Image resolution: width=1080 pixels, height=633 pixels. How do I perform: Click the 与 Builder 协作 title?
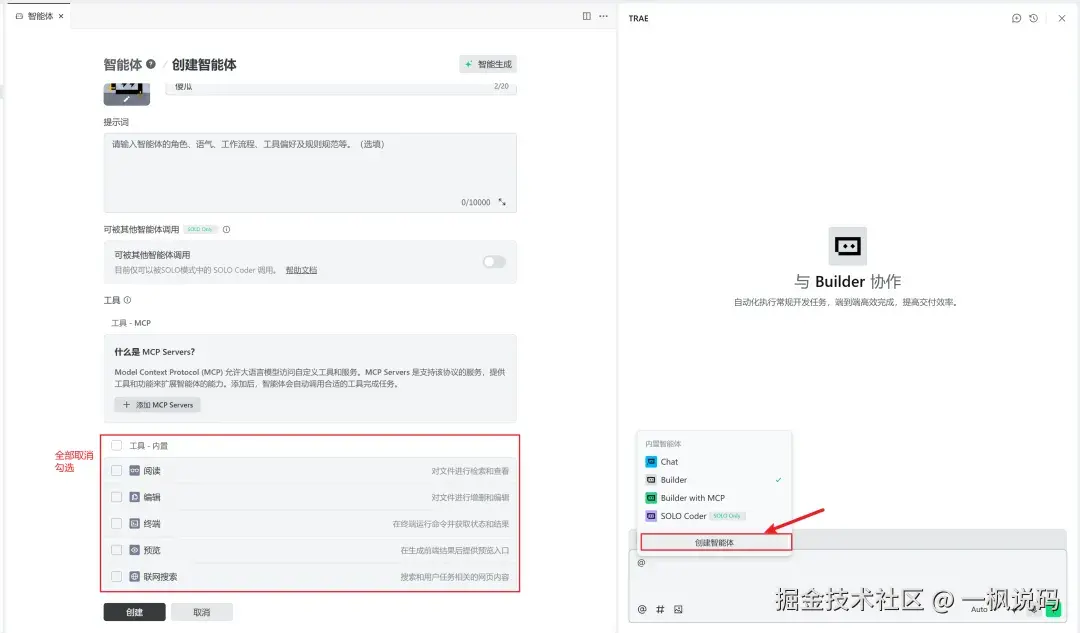coord(847,282)
